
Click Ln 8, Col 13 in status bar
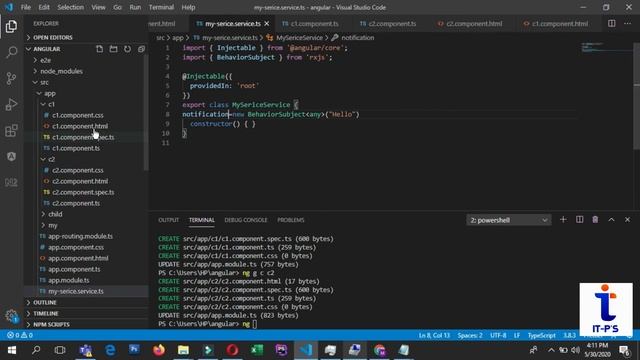tap(434, 335)
